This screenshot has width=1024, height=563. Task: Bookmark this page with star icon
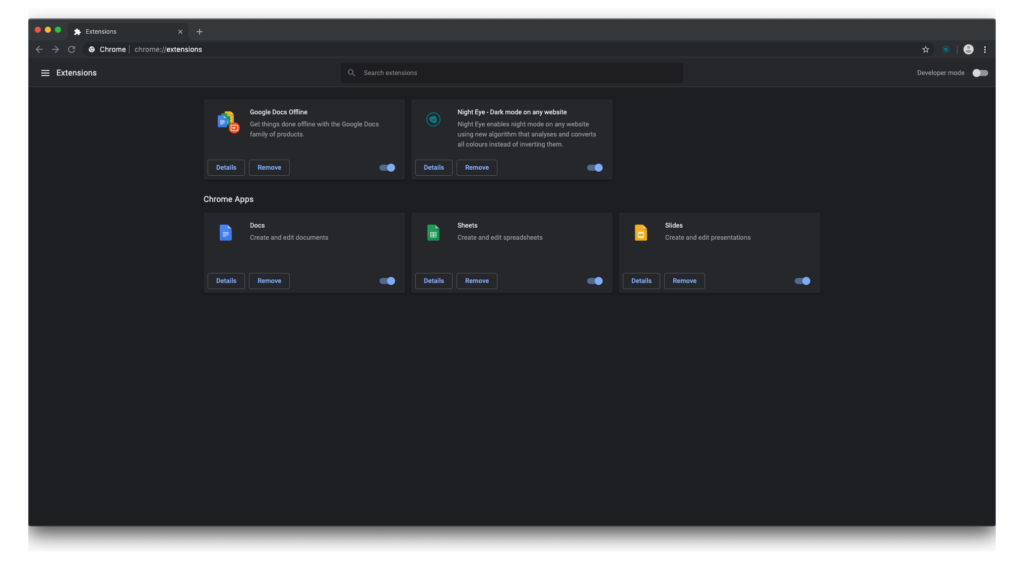[x=925, y=49]
